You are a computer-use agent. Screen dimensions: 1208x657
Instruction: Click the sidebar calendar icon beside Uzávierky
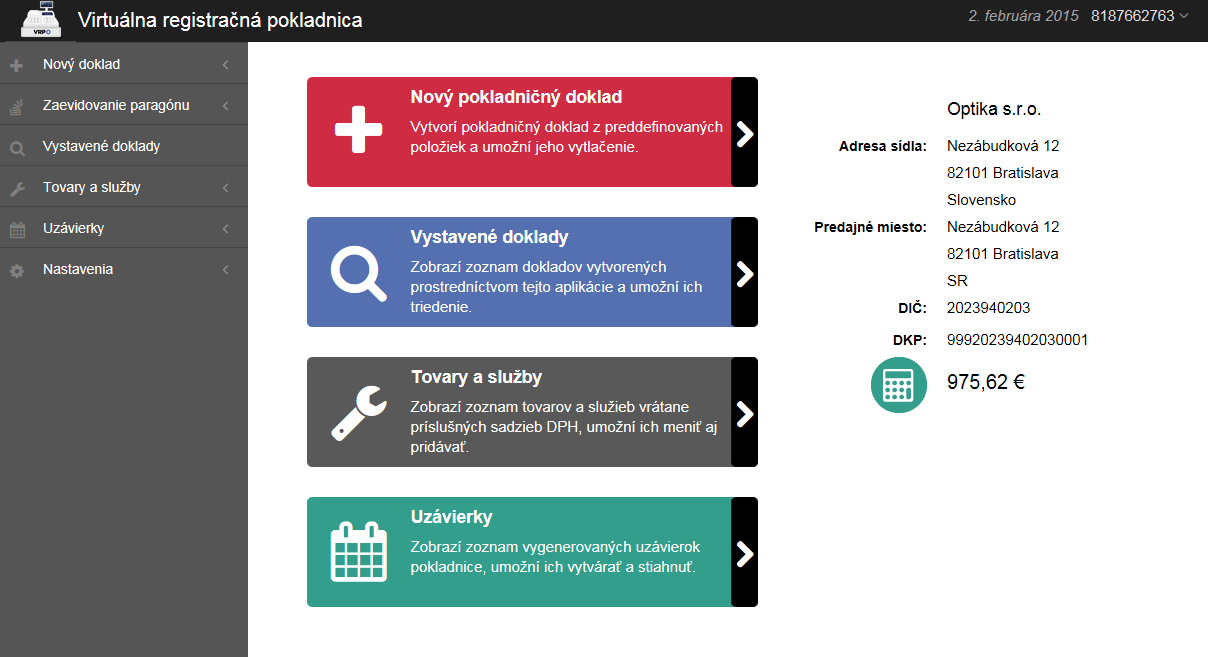pyautogui.click(x=17, y=230)
